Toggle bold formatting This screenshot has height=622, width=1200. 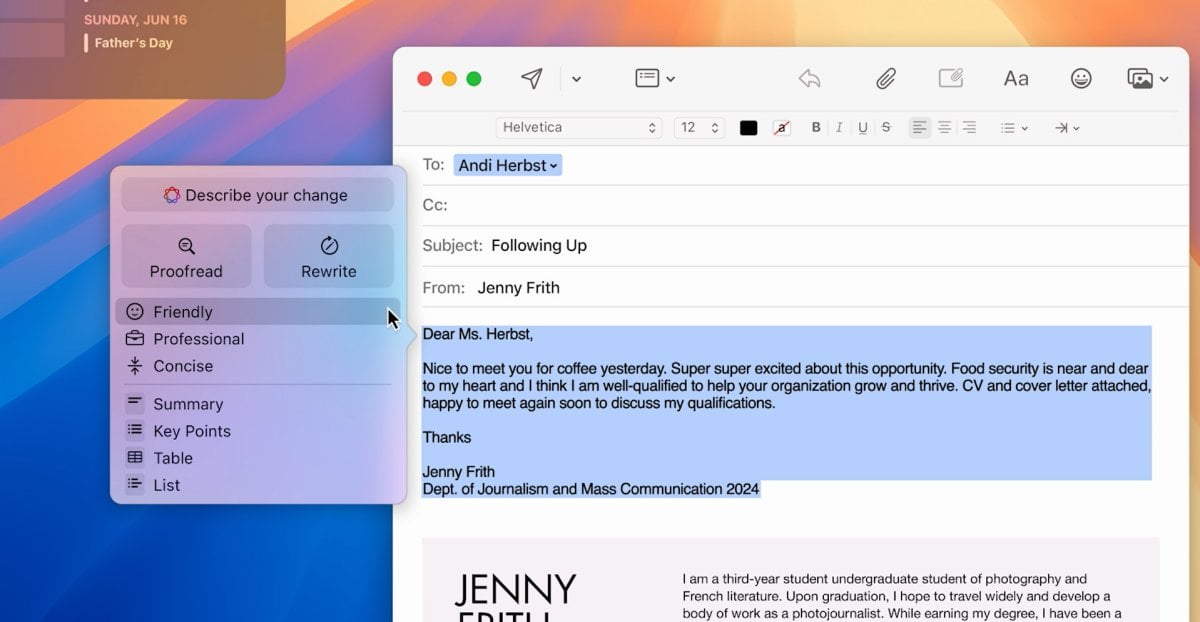(x=816, y=127)
